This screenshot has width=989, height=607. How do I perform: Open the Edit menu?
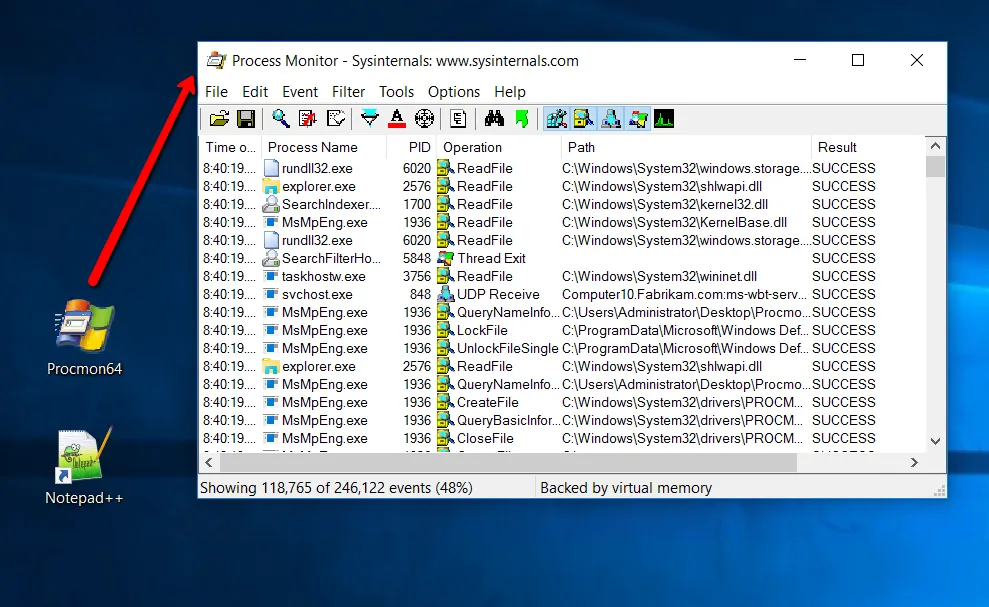point(255,92)
